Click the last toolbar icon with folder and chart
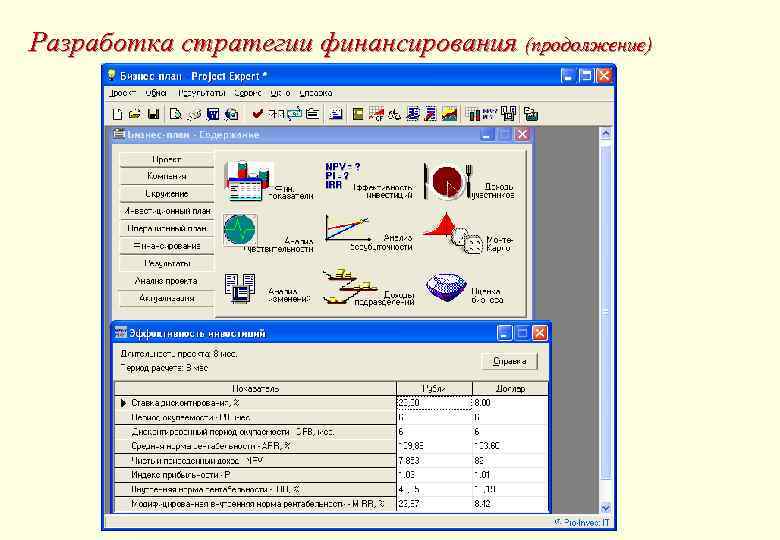 (x=531, y=115)
